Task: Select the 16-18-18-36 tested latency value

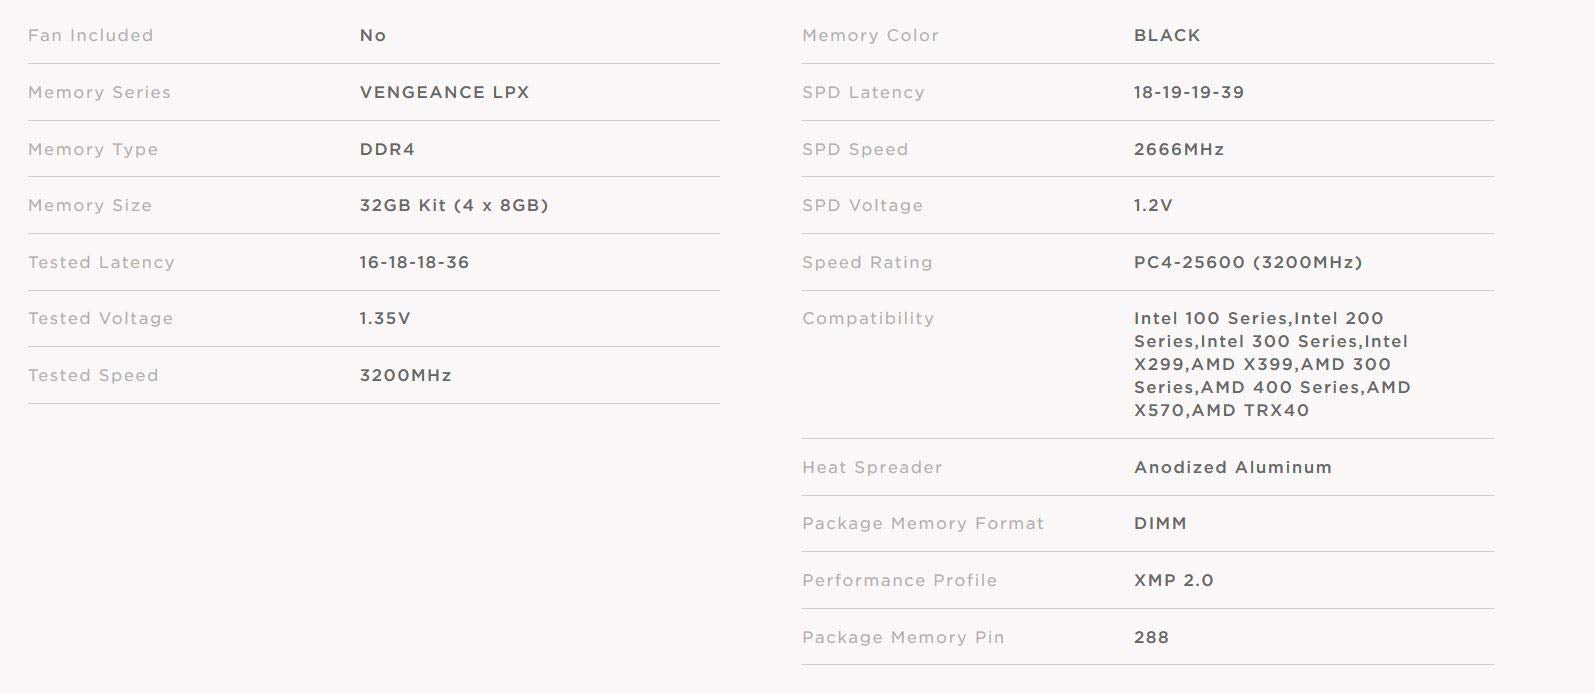Action: (414, 262)
